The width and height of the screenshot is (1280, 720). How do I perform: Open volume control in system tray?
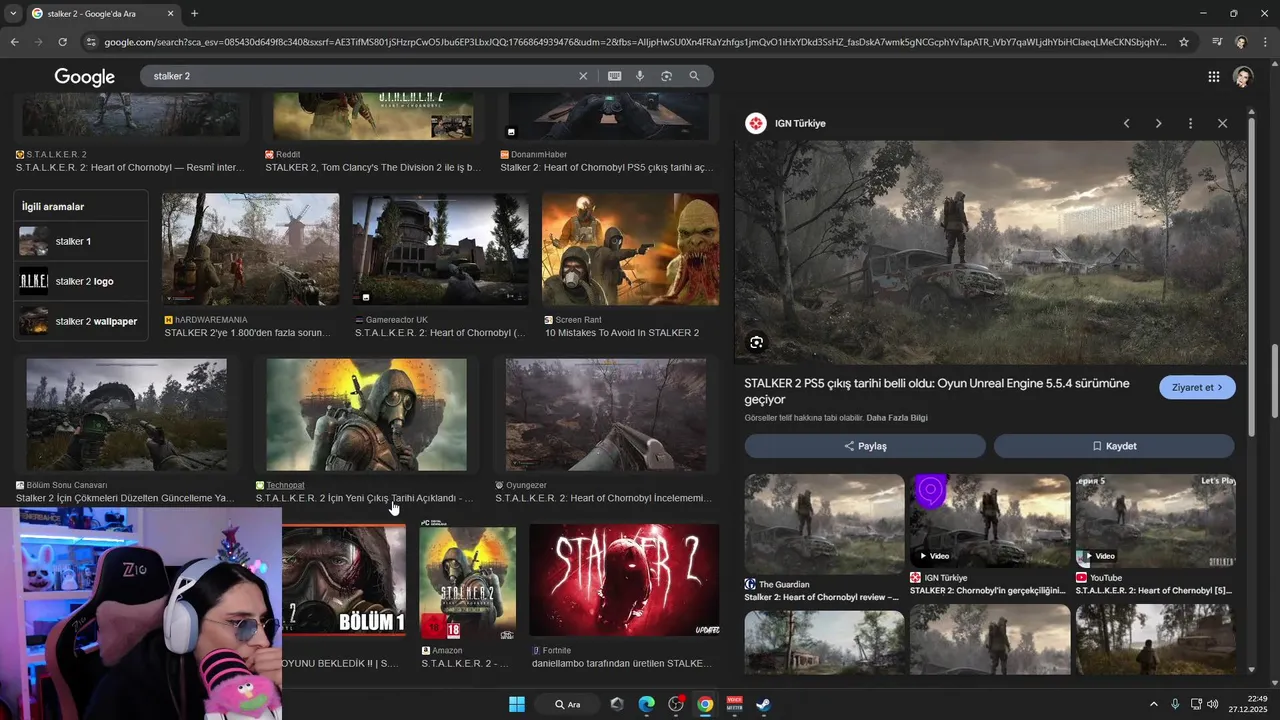tap(1213, 704)
